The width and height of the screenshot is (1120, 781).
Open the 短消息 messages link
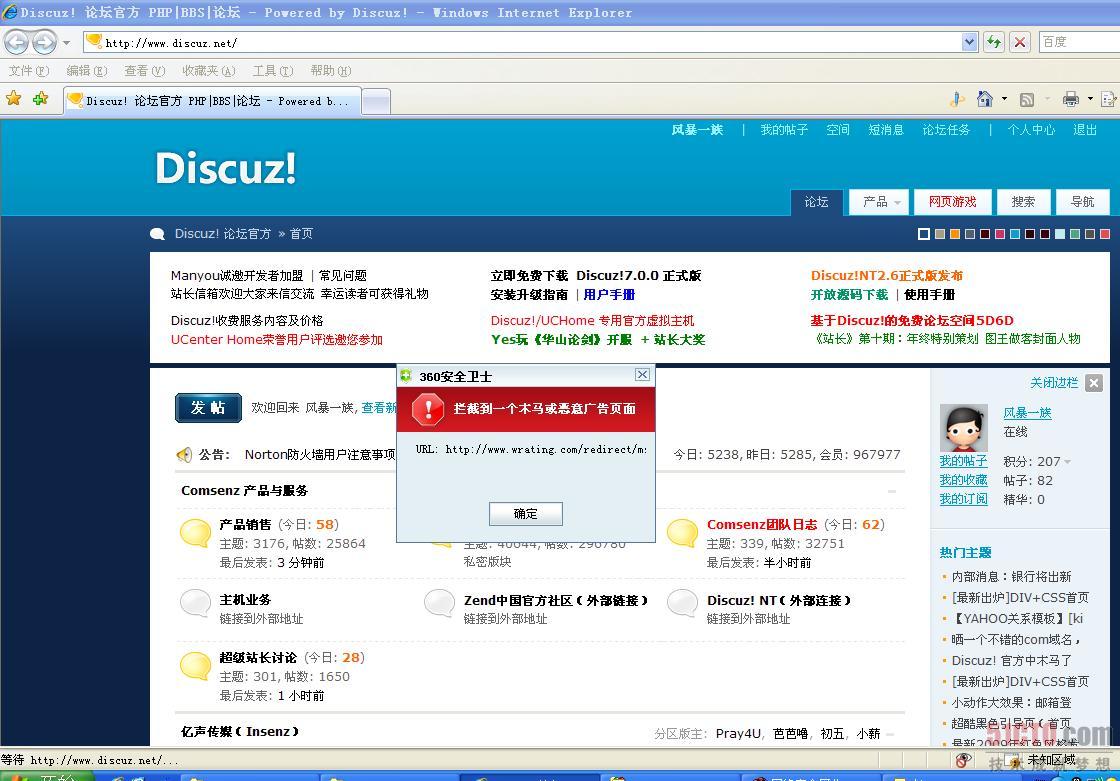(886, 129)
